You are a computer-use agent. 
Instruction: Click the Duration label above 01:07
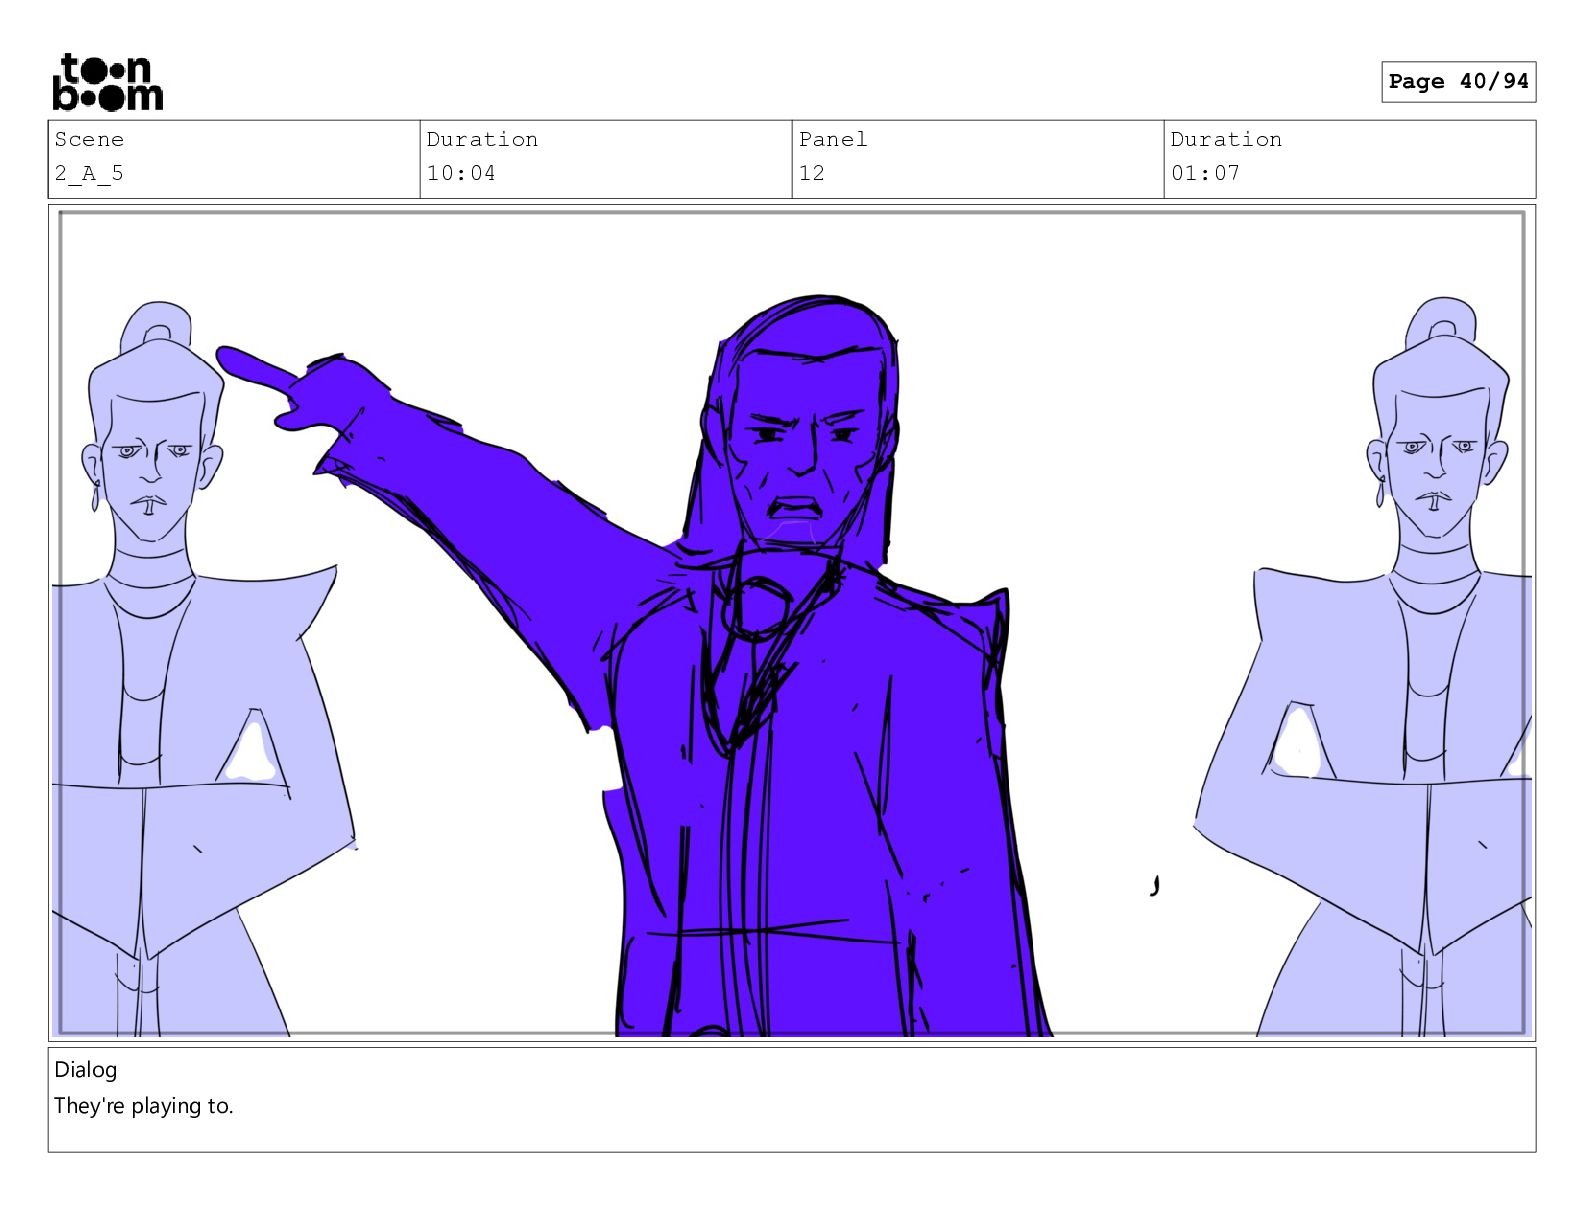[1226, 140]
